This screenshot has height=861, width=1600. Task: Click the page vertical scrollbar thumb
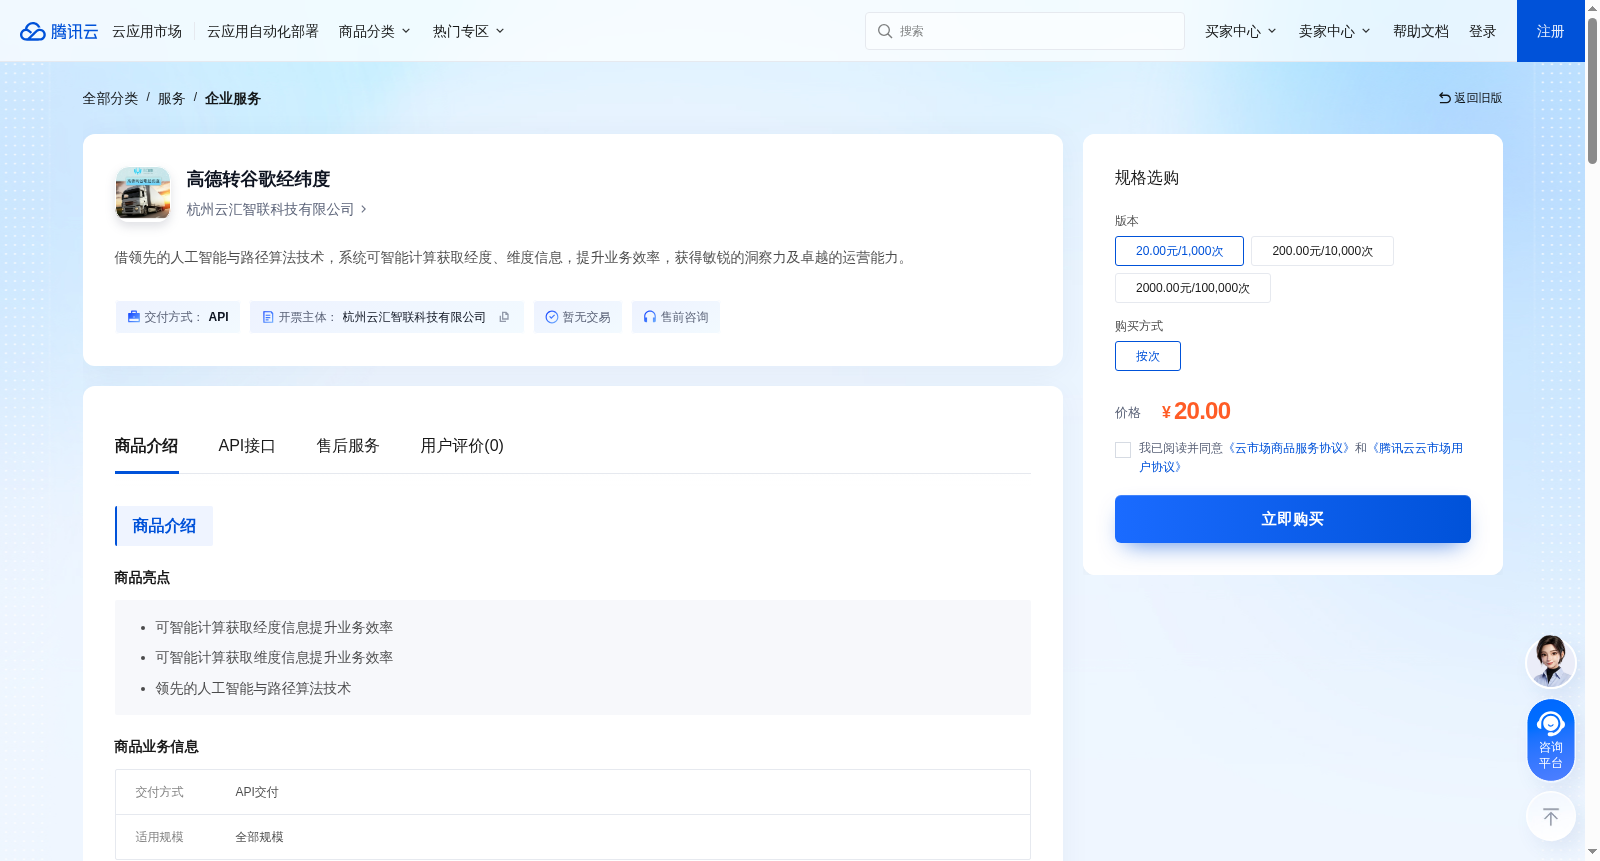tap(1592, 90)
